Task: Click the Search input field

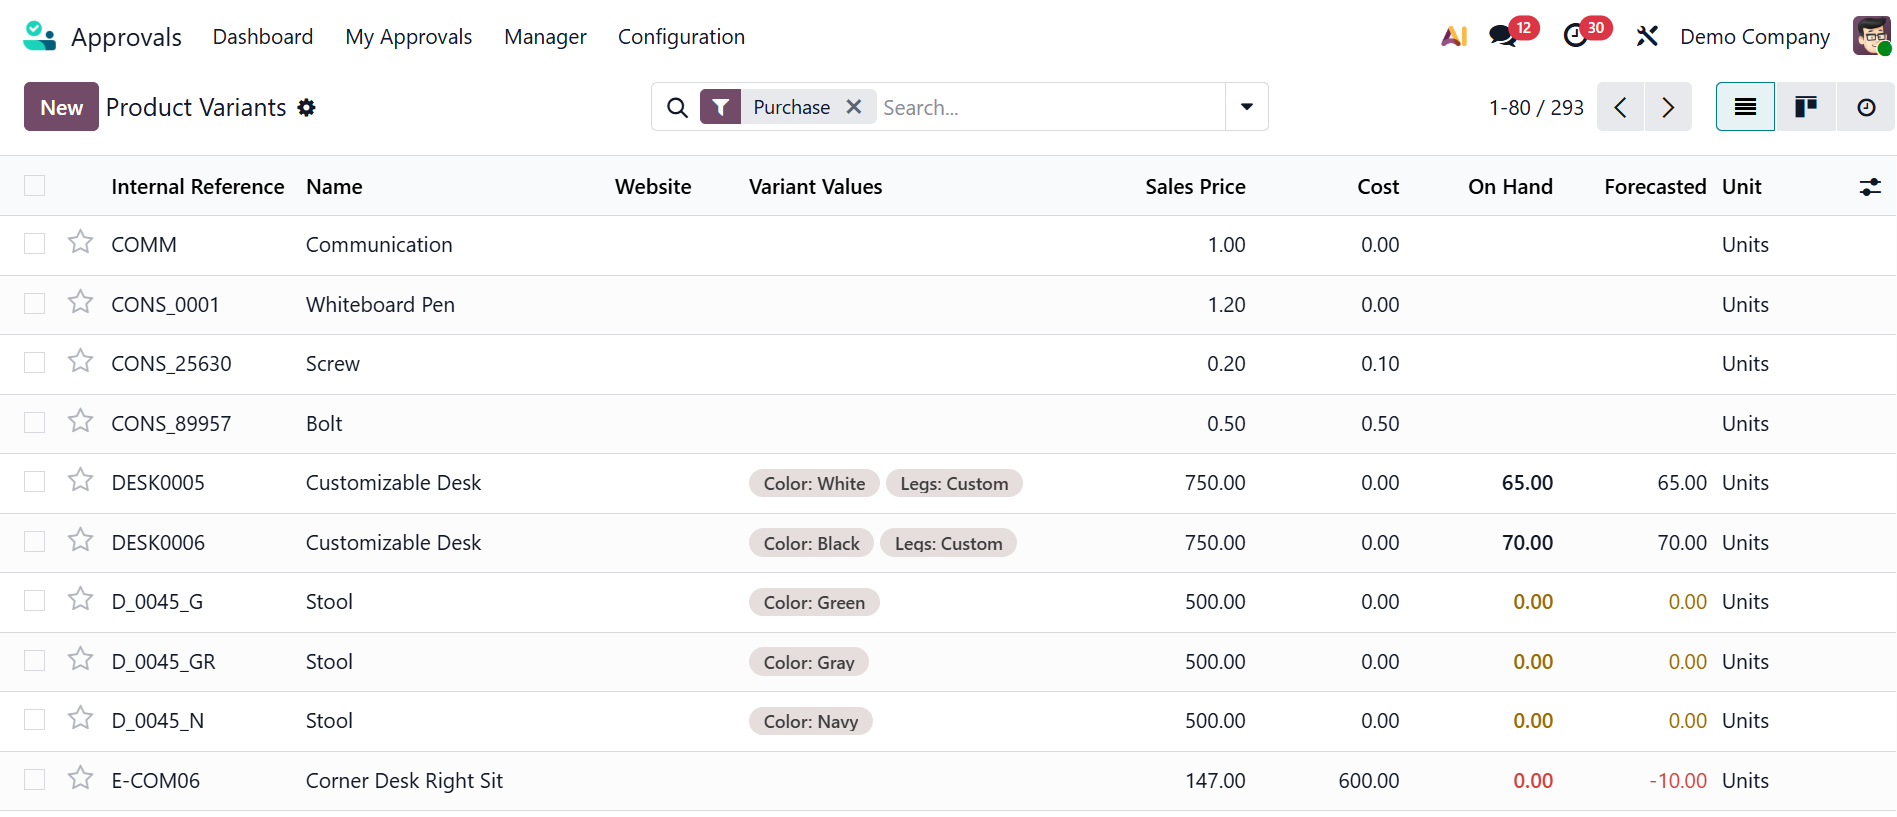Action: [1050, 107]
